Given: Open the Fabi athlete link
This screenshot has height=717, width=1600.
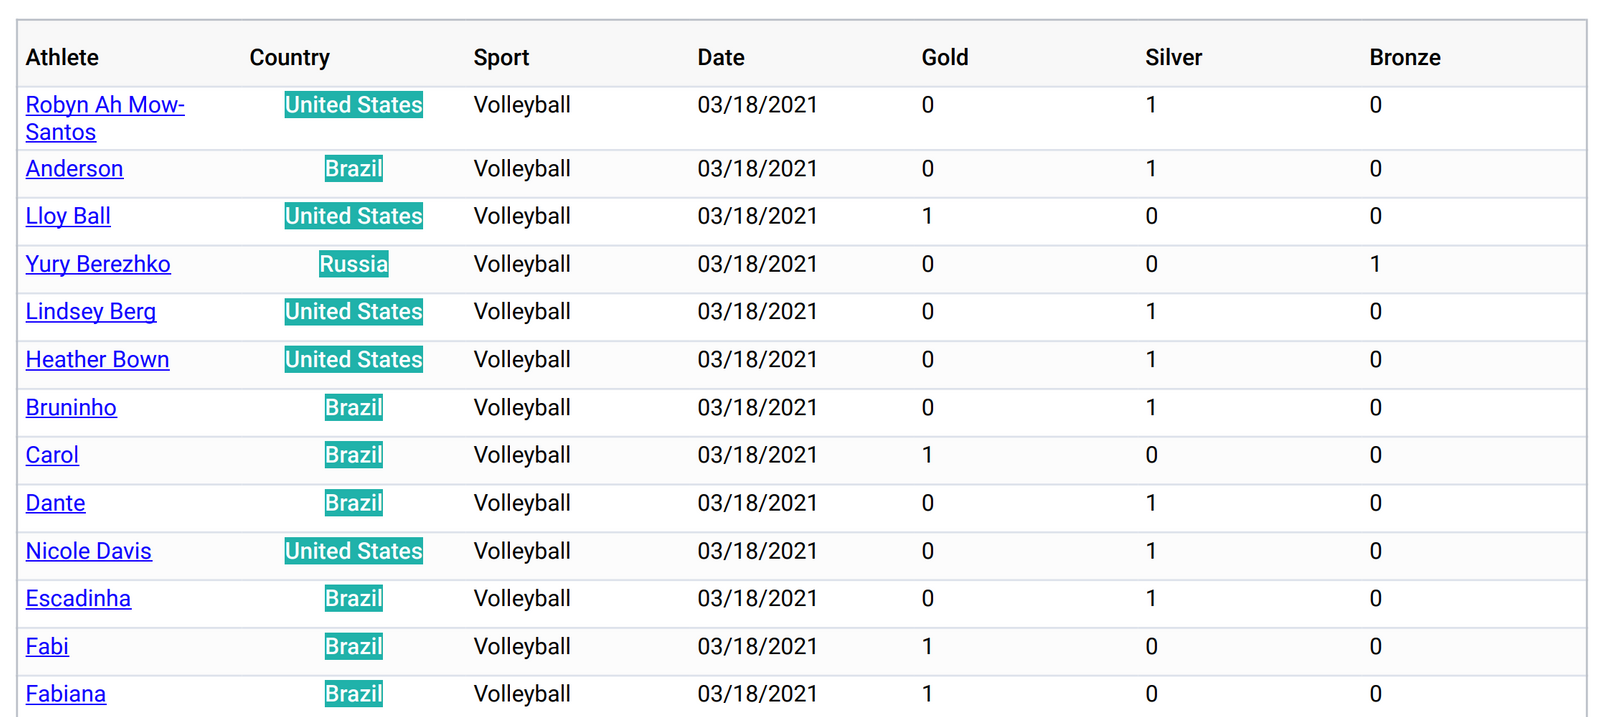Looking at the screenshot, I should [47, 647].
